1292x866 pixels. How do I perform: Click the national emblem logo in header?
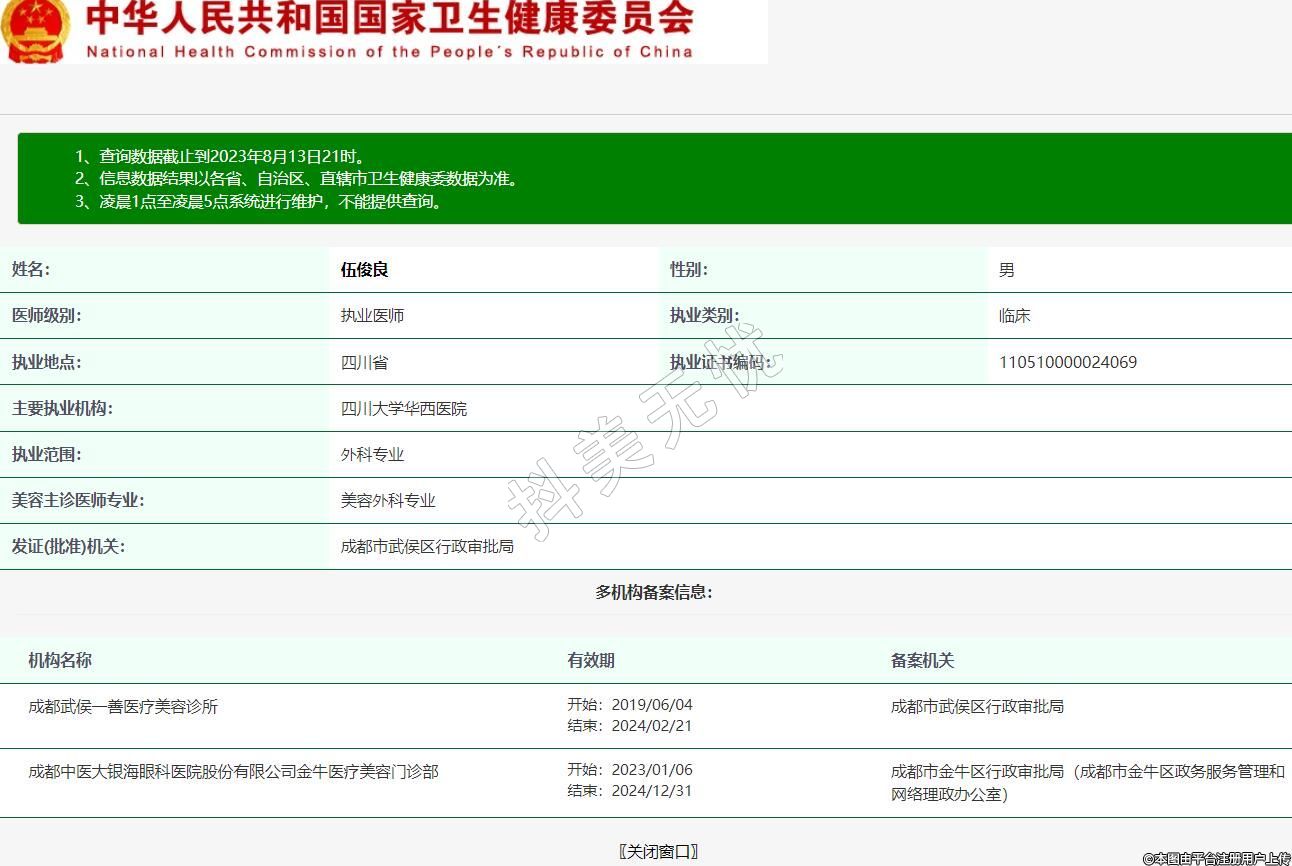pyautogui.click(x=36, y=30)
